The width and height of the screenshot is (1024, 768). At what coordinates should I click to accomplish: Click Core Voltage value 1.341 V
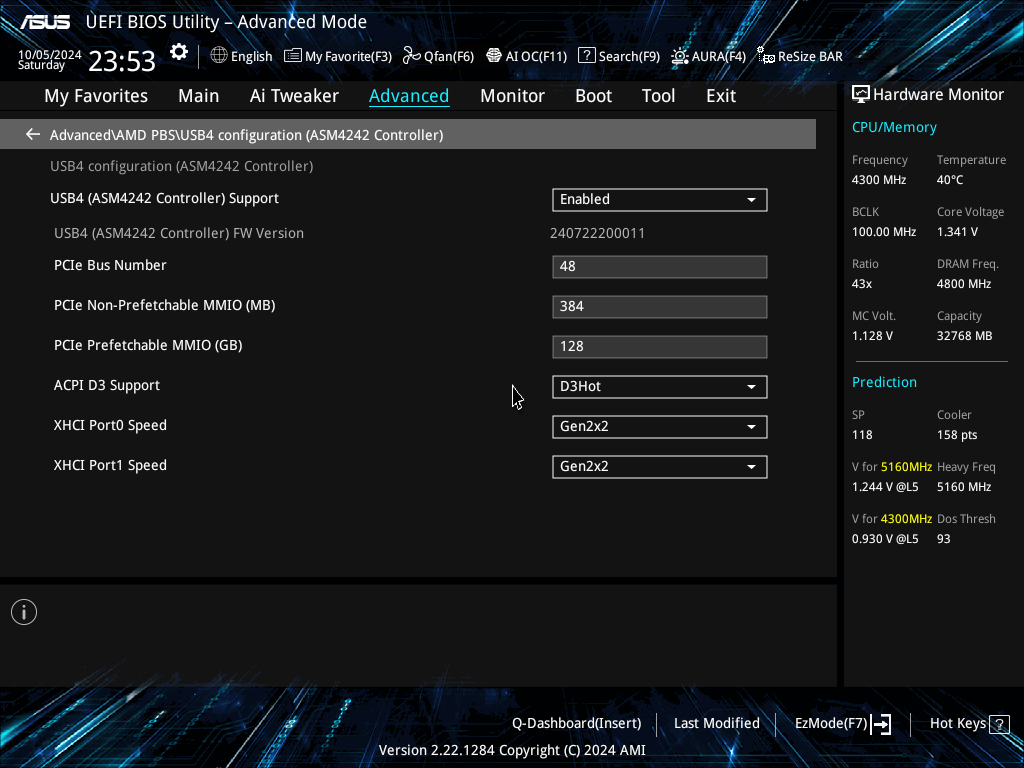tap(957, 232)
